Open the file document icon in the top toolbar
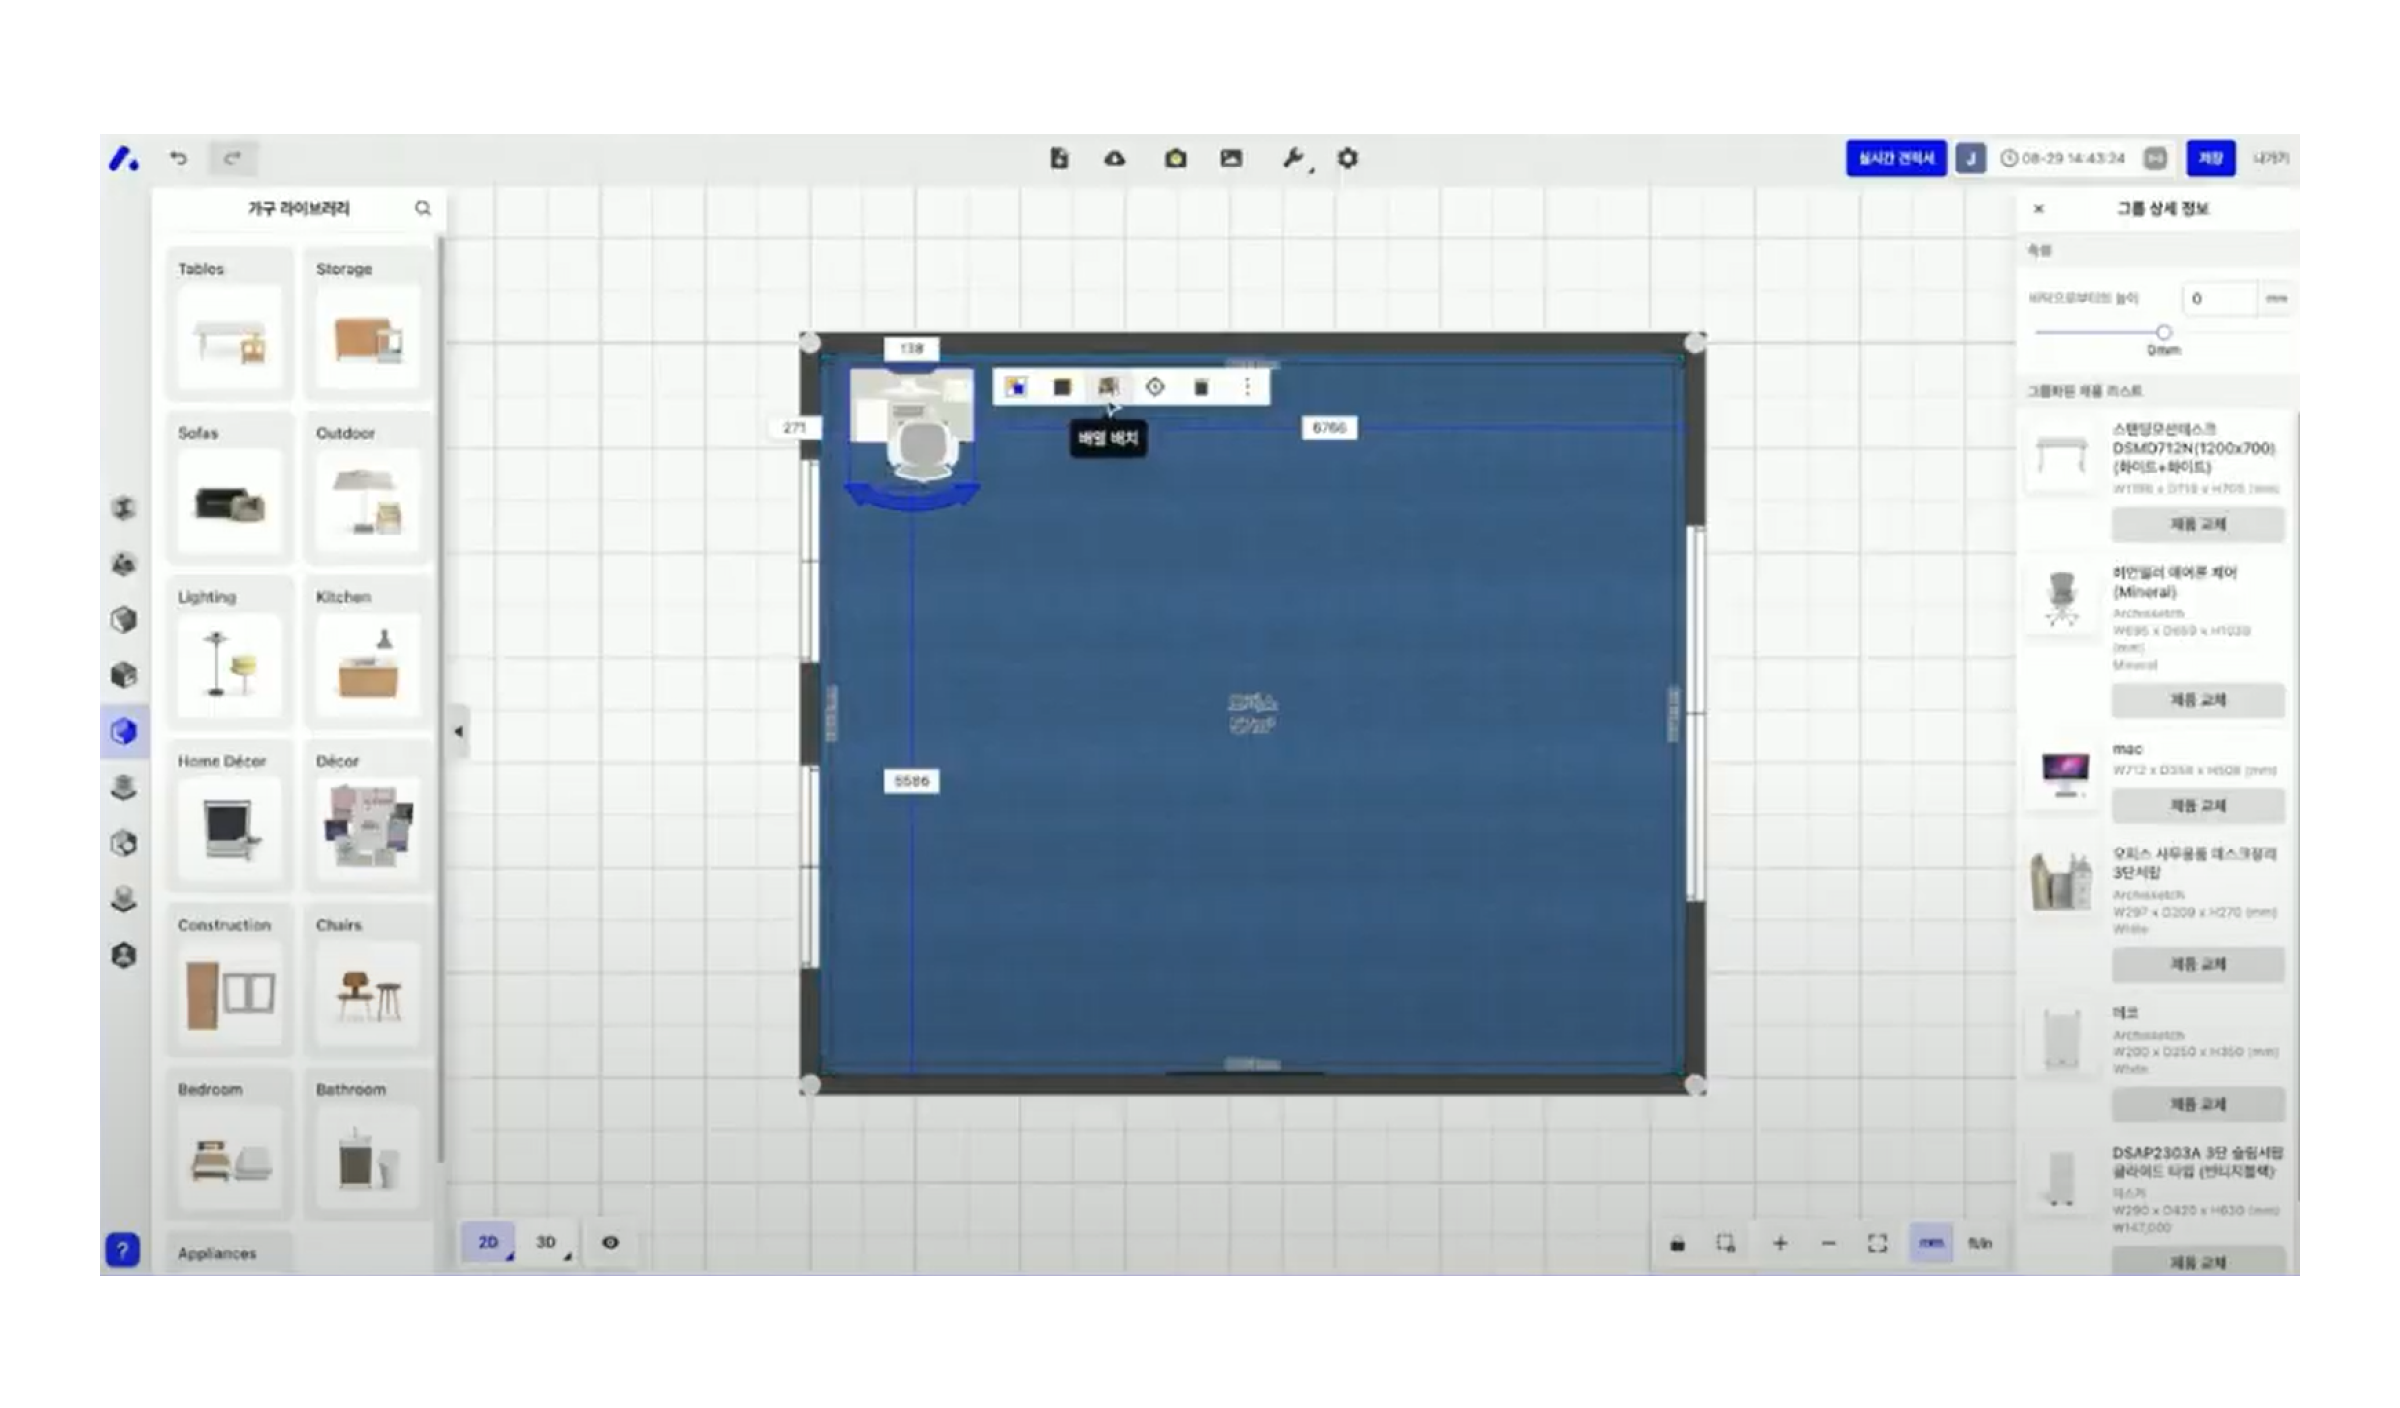This screenshot has width=2400, height=1408. [1059, 158]
